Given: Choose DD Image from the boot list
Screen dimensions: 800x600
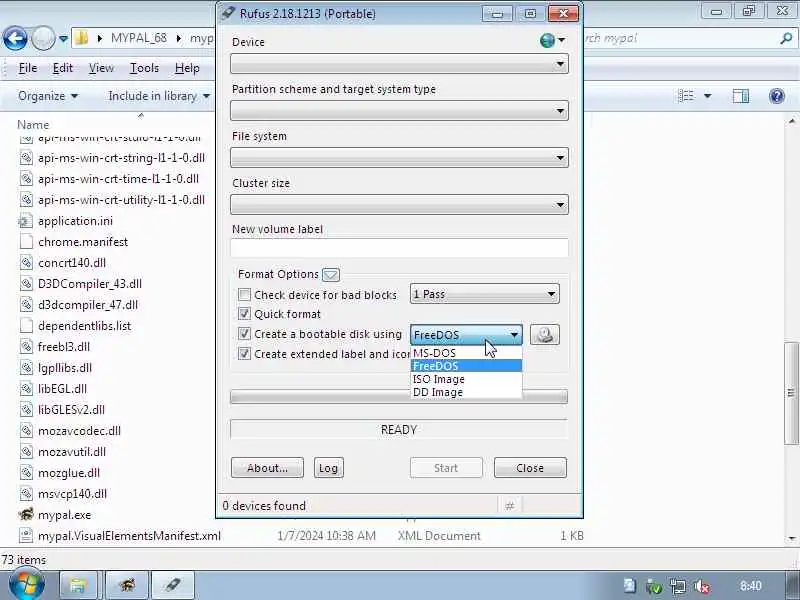Looking at the screenshot, I should [466, 392].
